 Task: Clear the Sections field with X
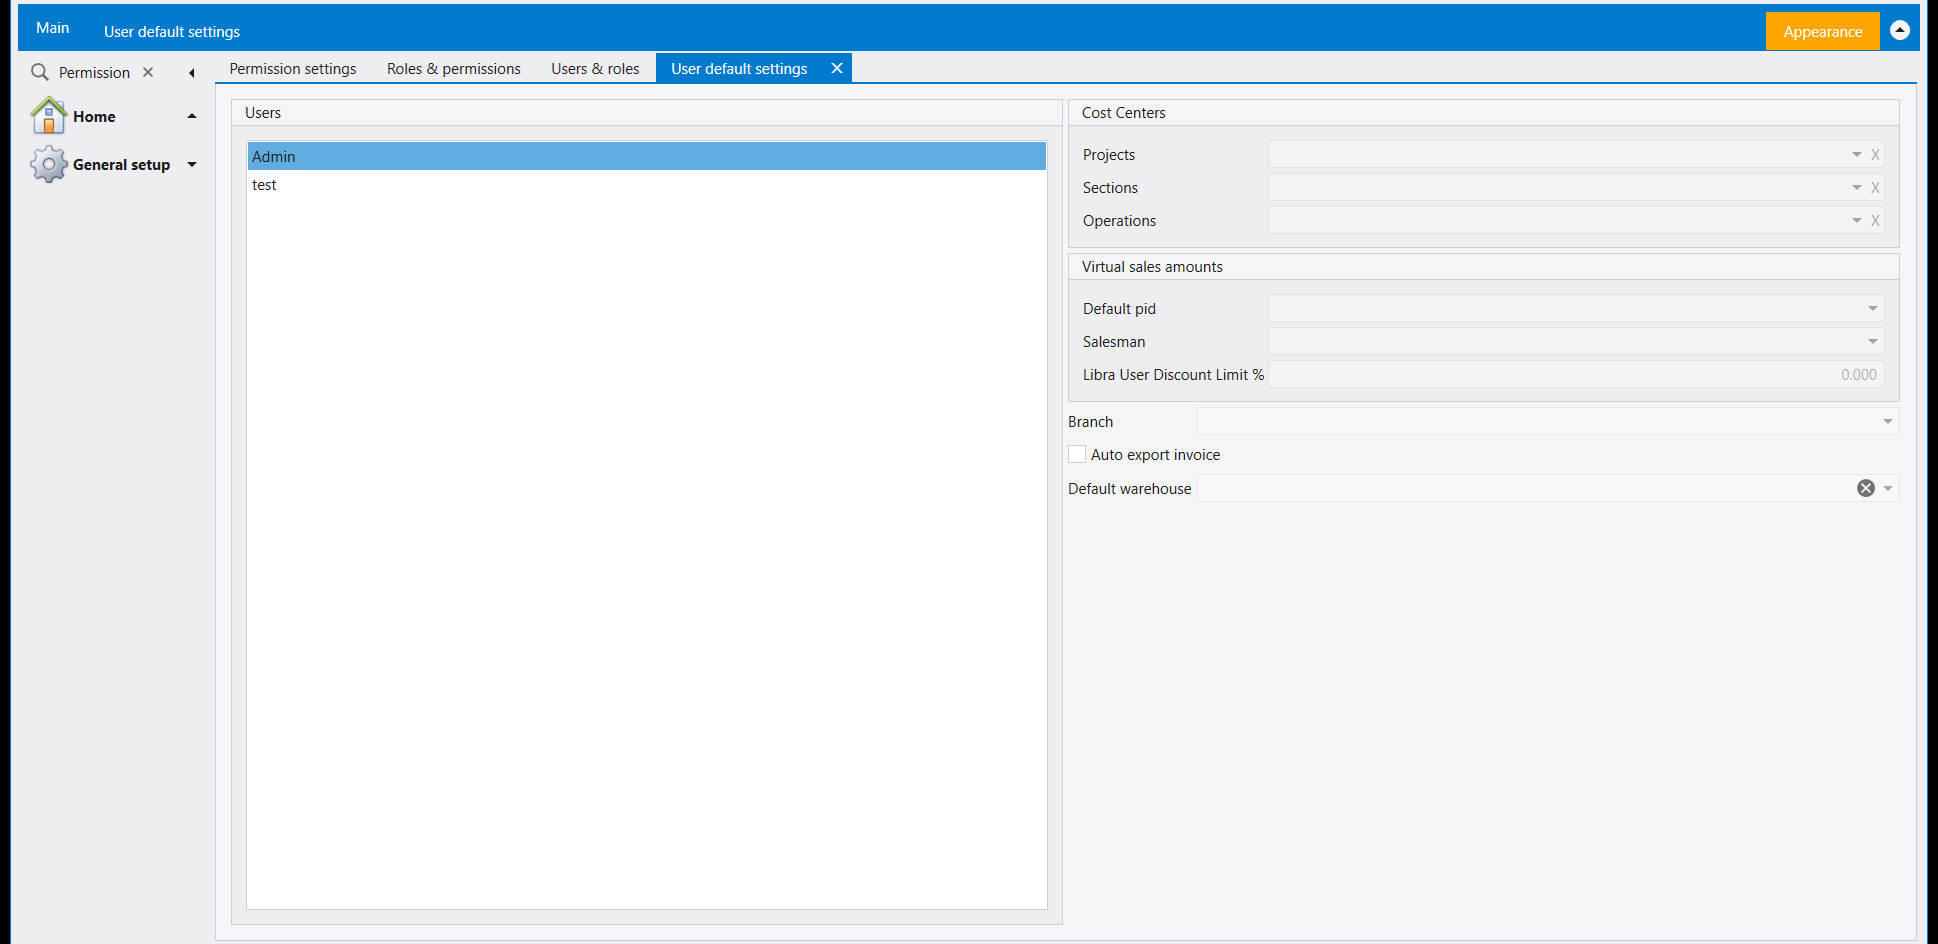coord(1875,188)
